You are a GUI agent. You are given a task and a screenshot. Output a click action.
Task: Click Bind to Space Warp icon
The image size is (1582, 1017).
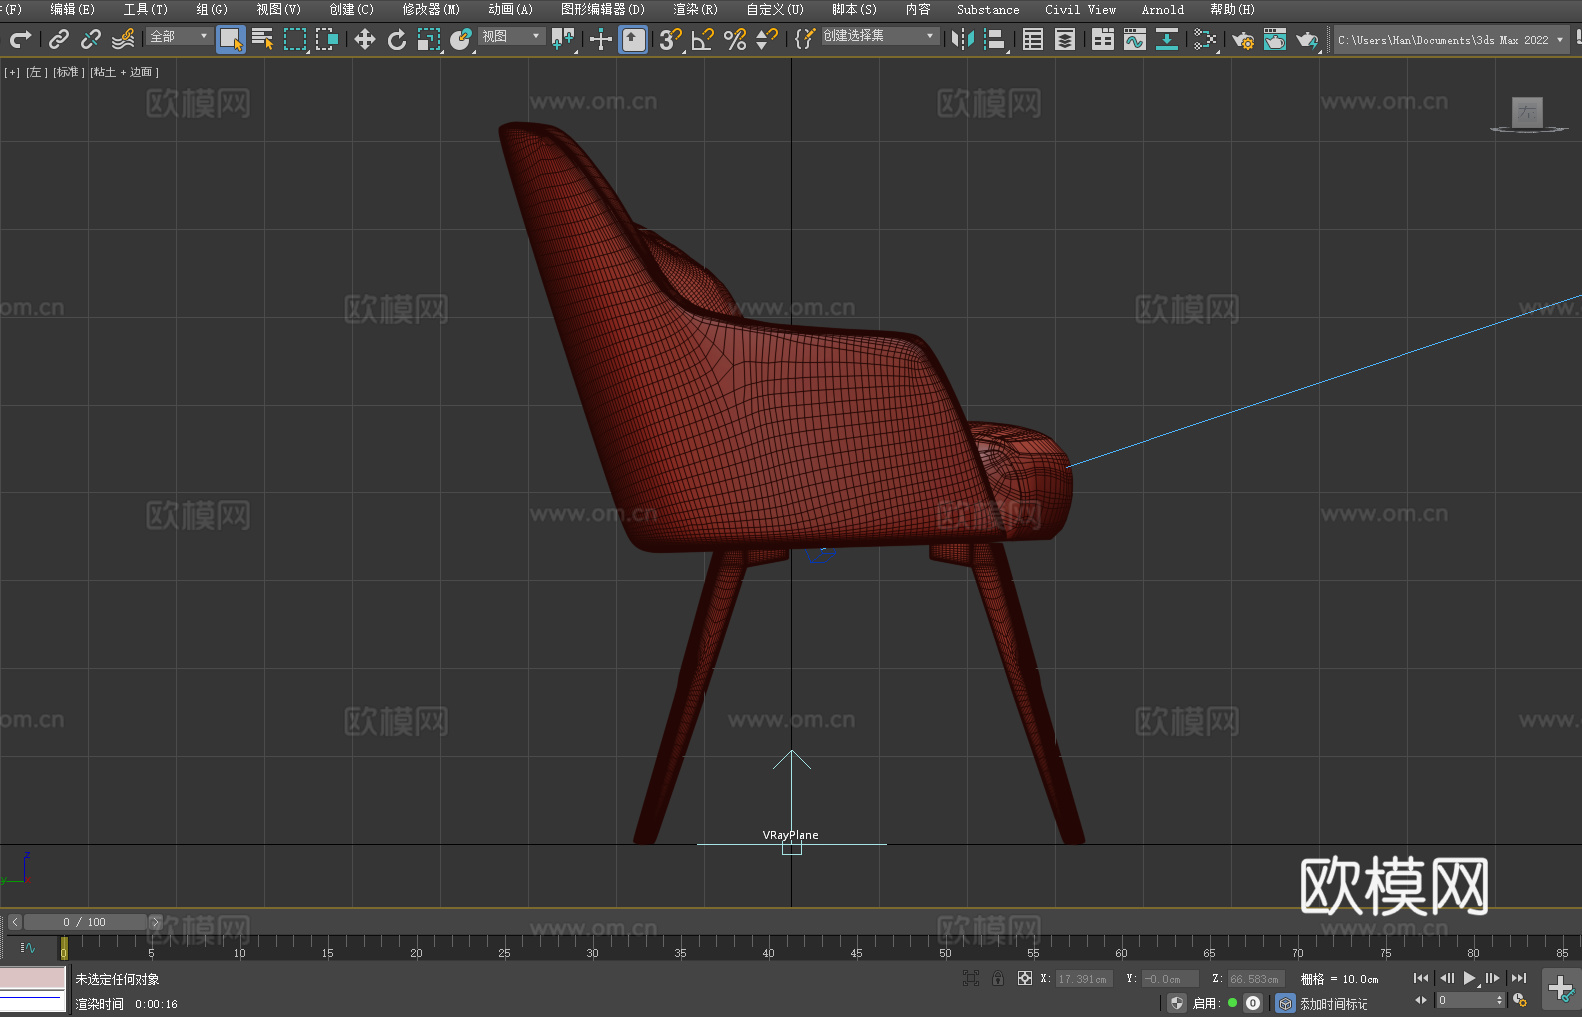point(123,39)
